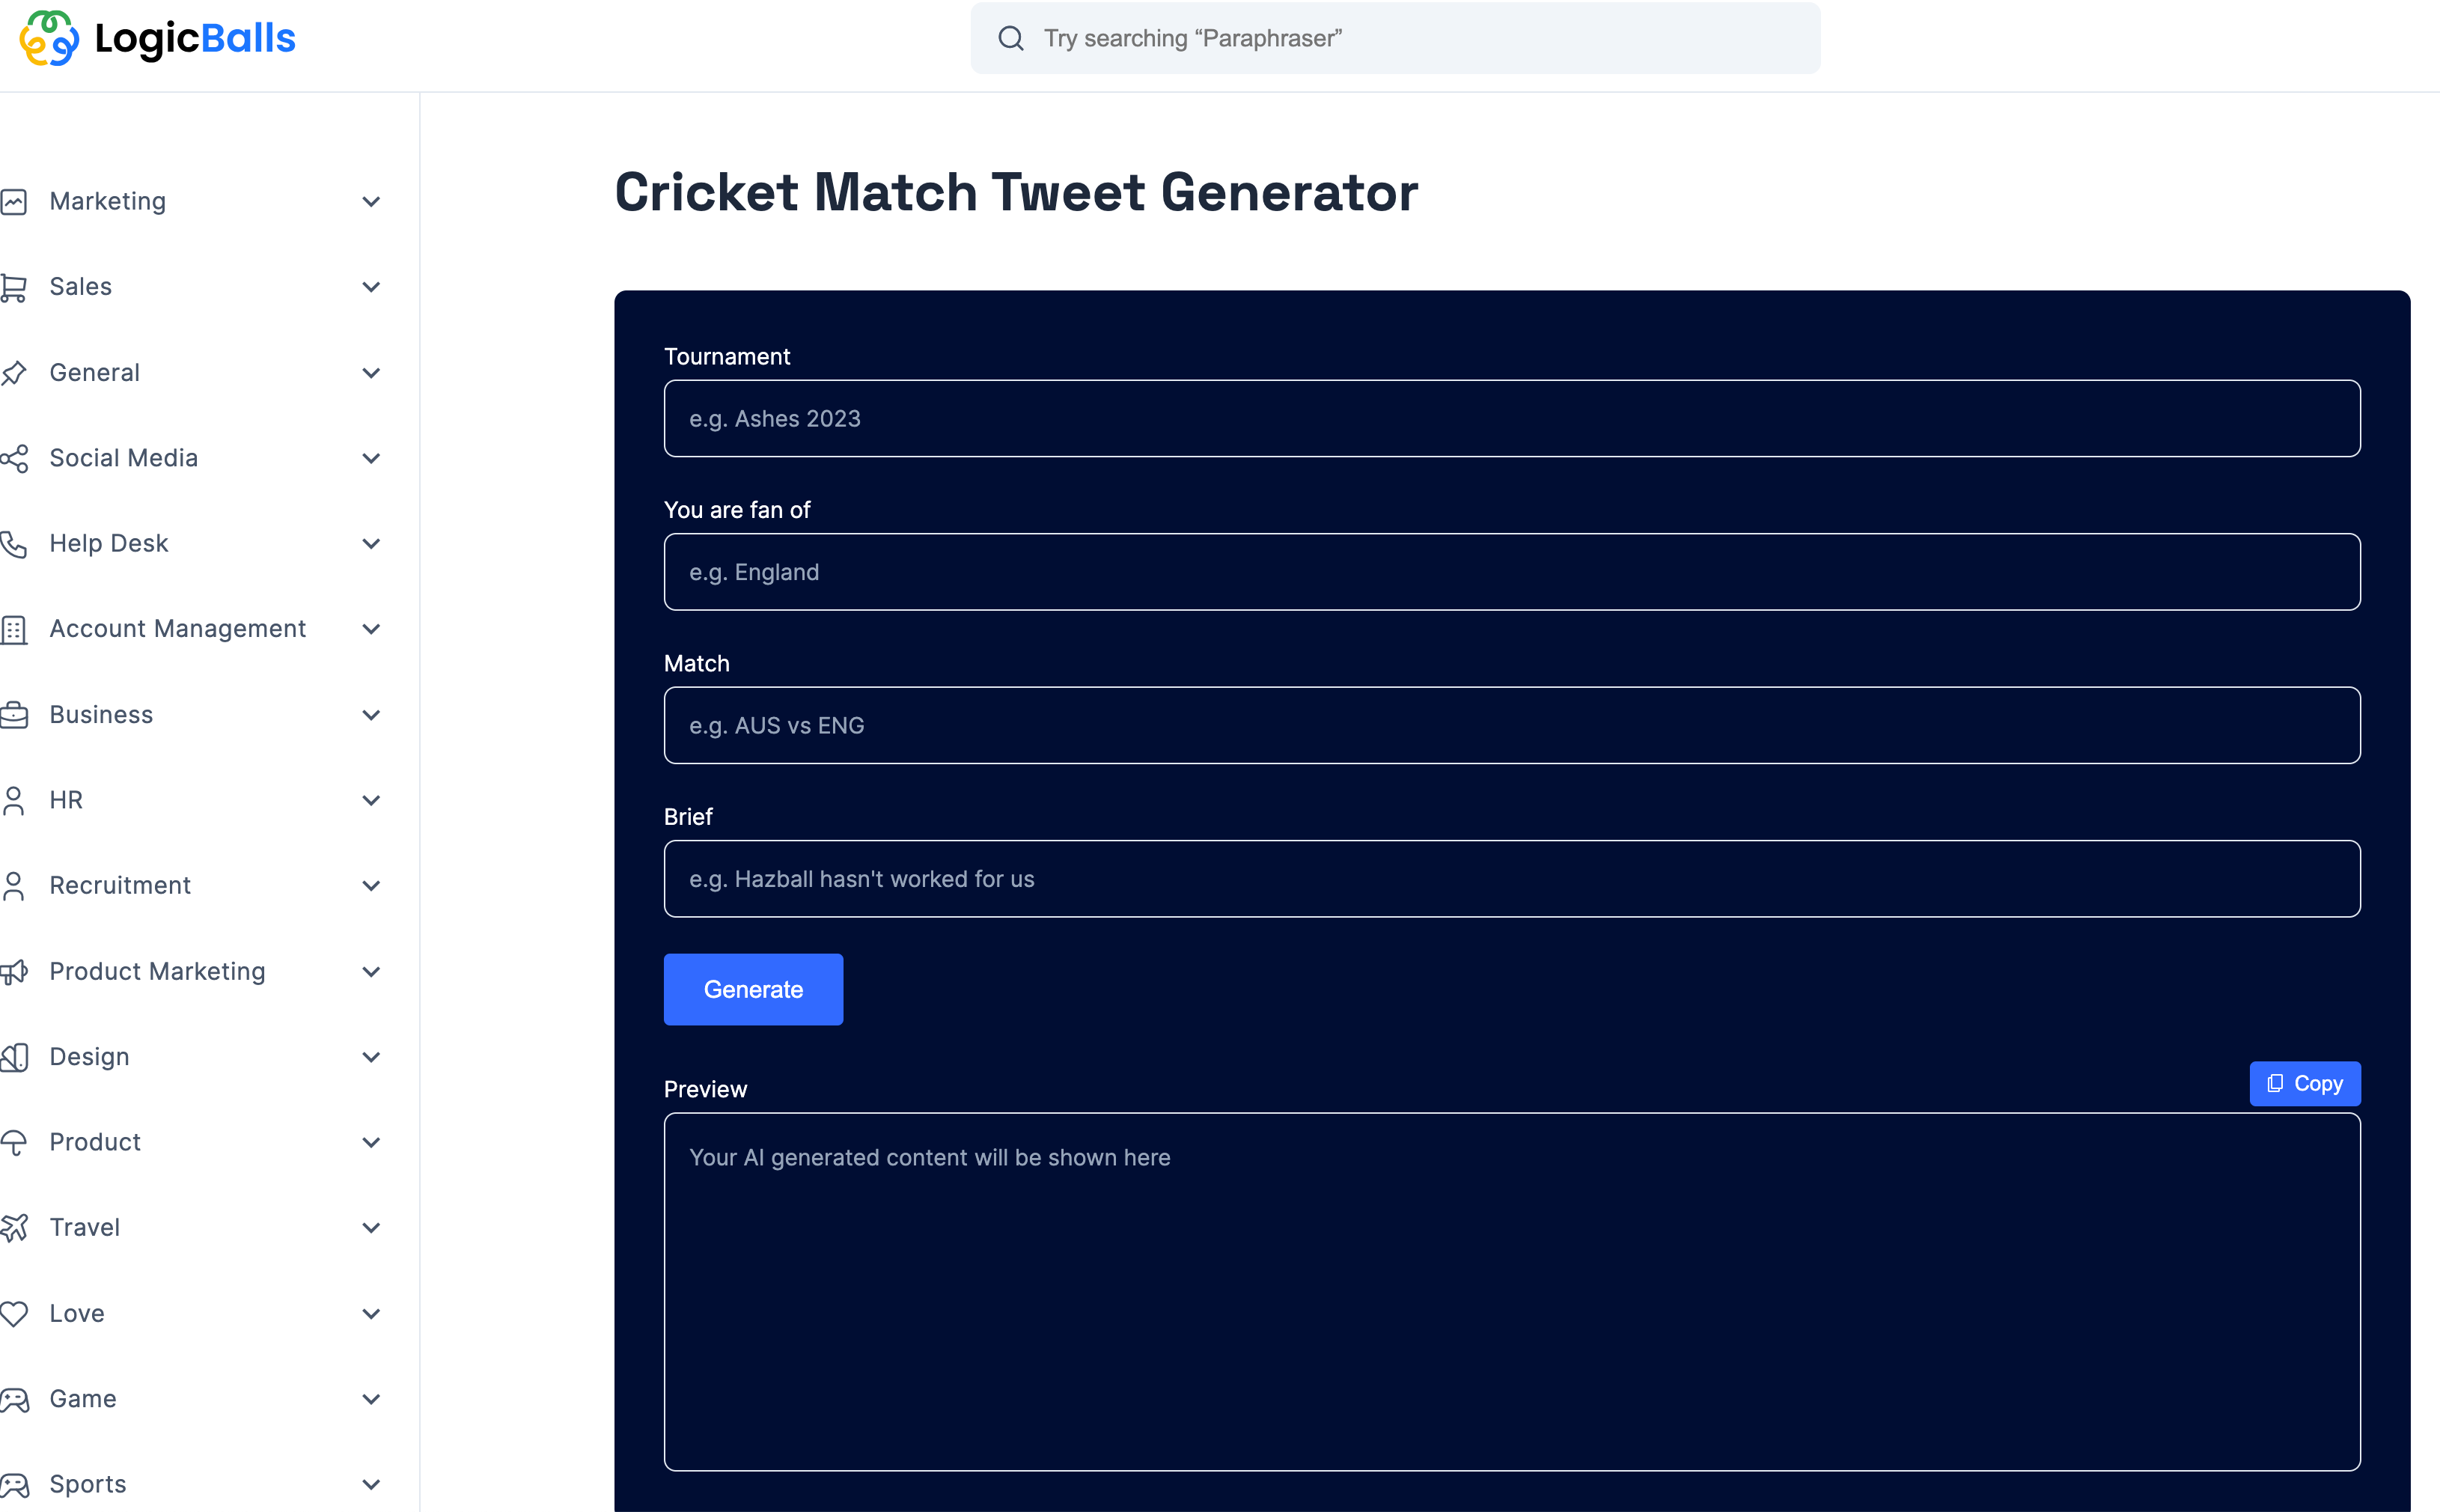Click the LogicBalls logo icon
This screenshot has width=2440, height=1512.
coord(49,38)
